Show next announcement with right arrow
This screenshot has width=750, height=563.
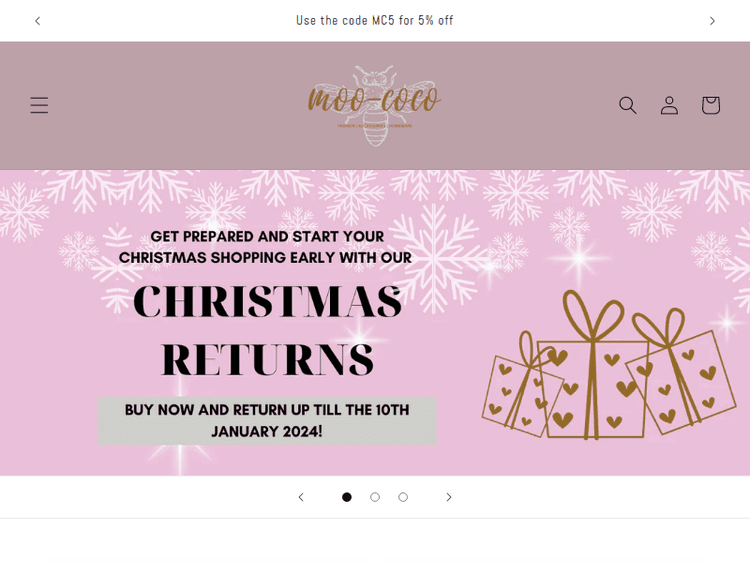click(712, 21)
